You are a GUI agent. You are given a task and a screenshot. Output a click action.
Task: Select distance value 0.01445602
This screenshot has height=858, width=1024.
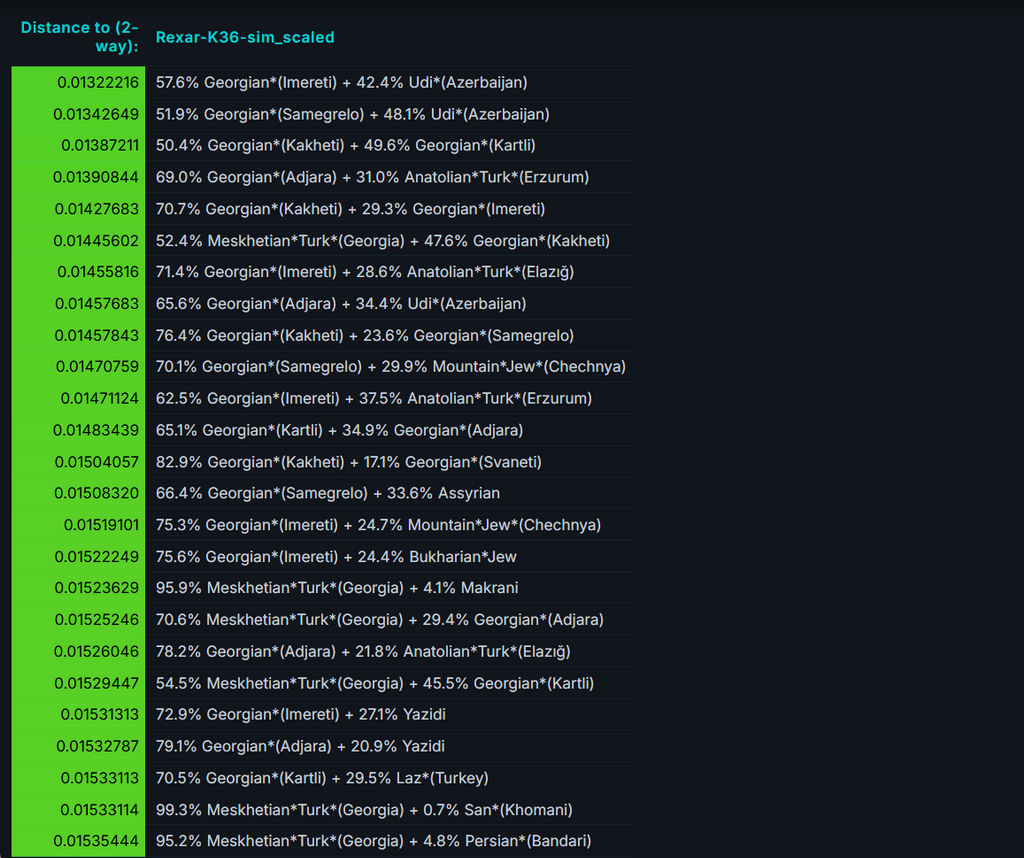96,241
